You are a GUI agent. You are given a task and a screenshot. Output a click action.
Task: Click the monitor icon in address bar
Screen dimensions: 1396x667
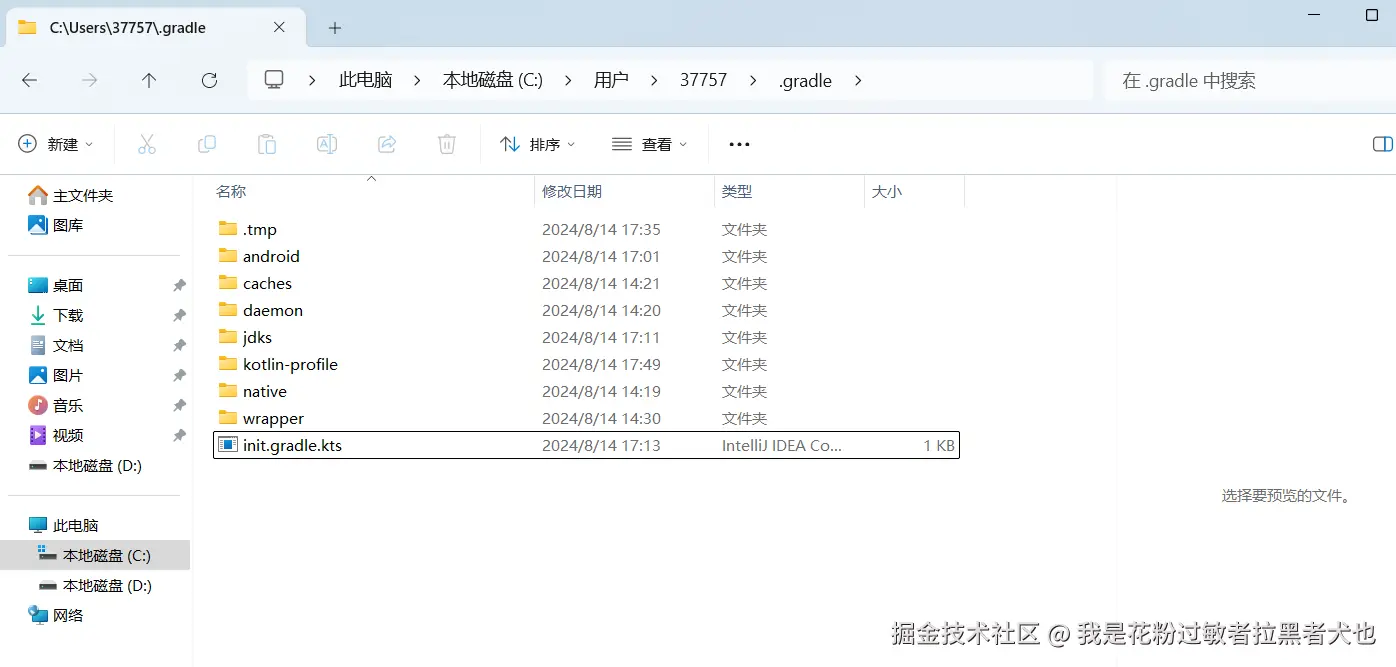[x=274, y=80]
